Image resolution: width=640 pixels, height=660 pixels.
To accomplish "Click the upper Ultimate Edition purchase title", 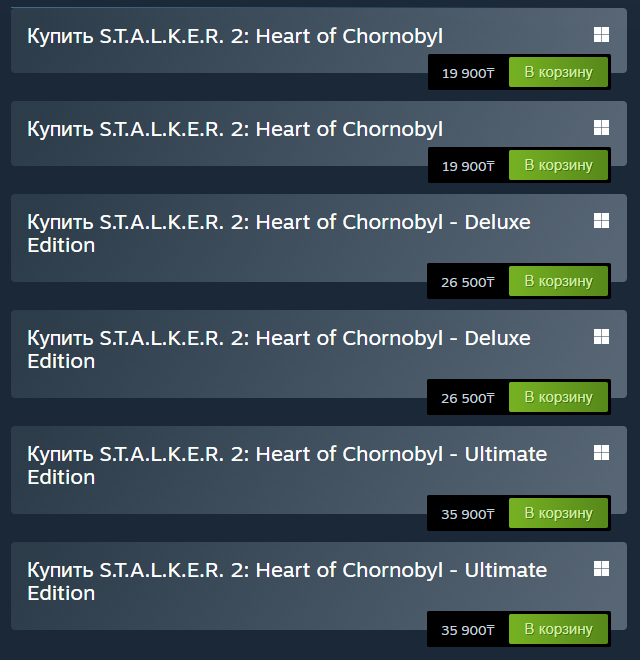I will pos(286,465).
